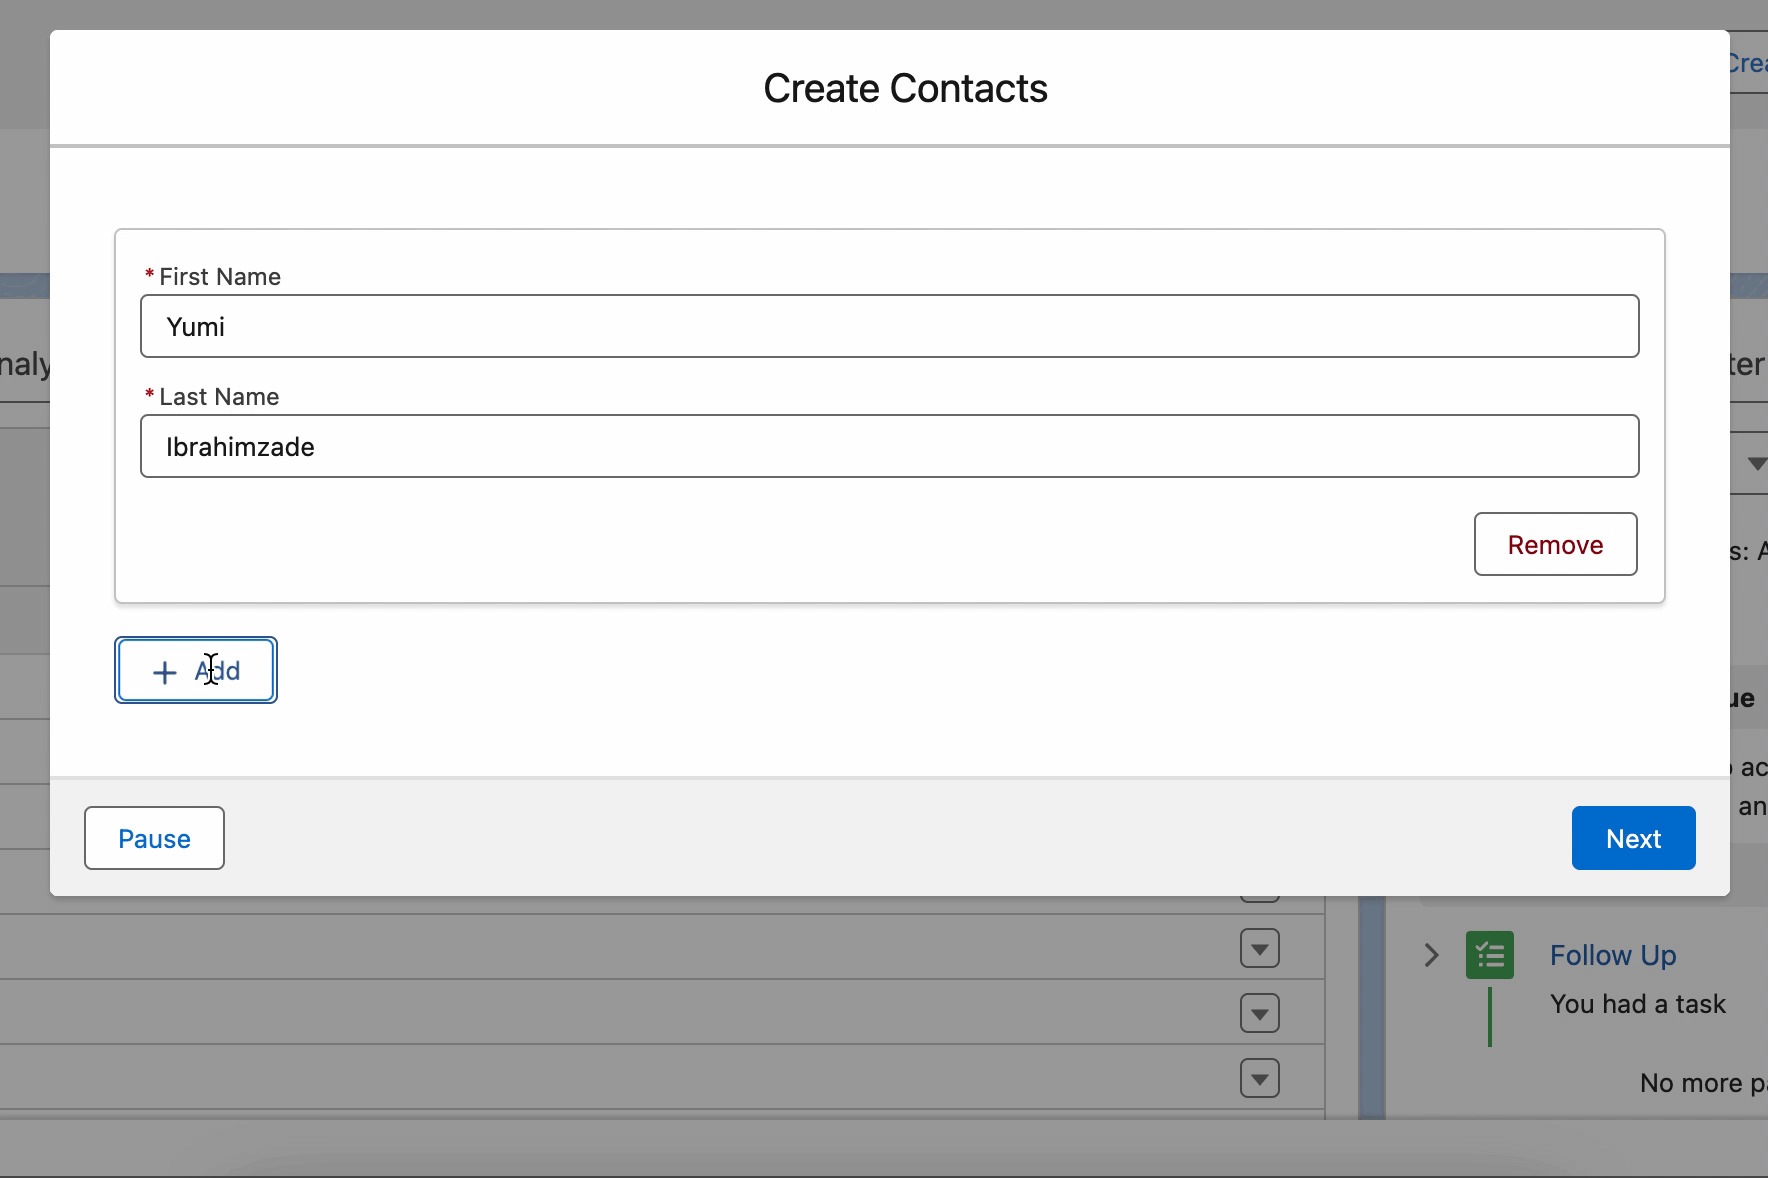The width and height of the screenshot is (1768, 1178).
Task: Open the middle fully visible row dropdown arrow
Action: click(1259, 1014)
